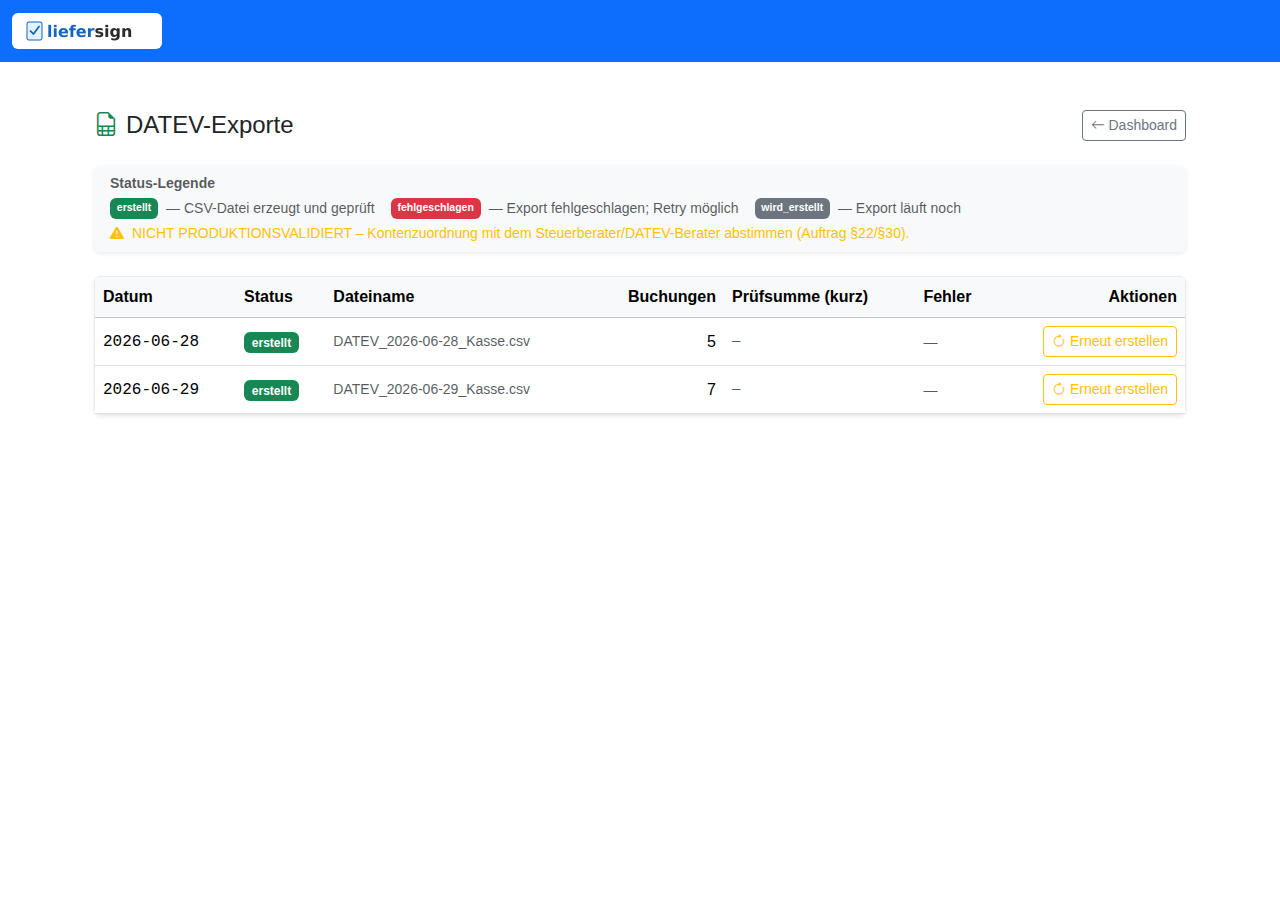1280x900 pixels.
Task: Click the red fehlgeschlagen legend badge
Action: [x=436, y=208]
